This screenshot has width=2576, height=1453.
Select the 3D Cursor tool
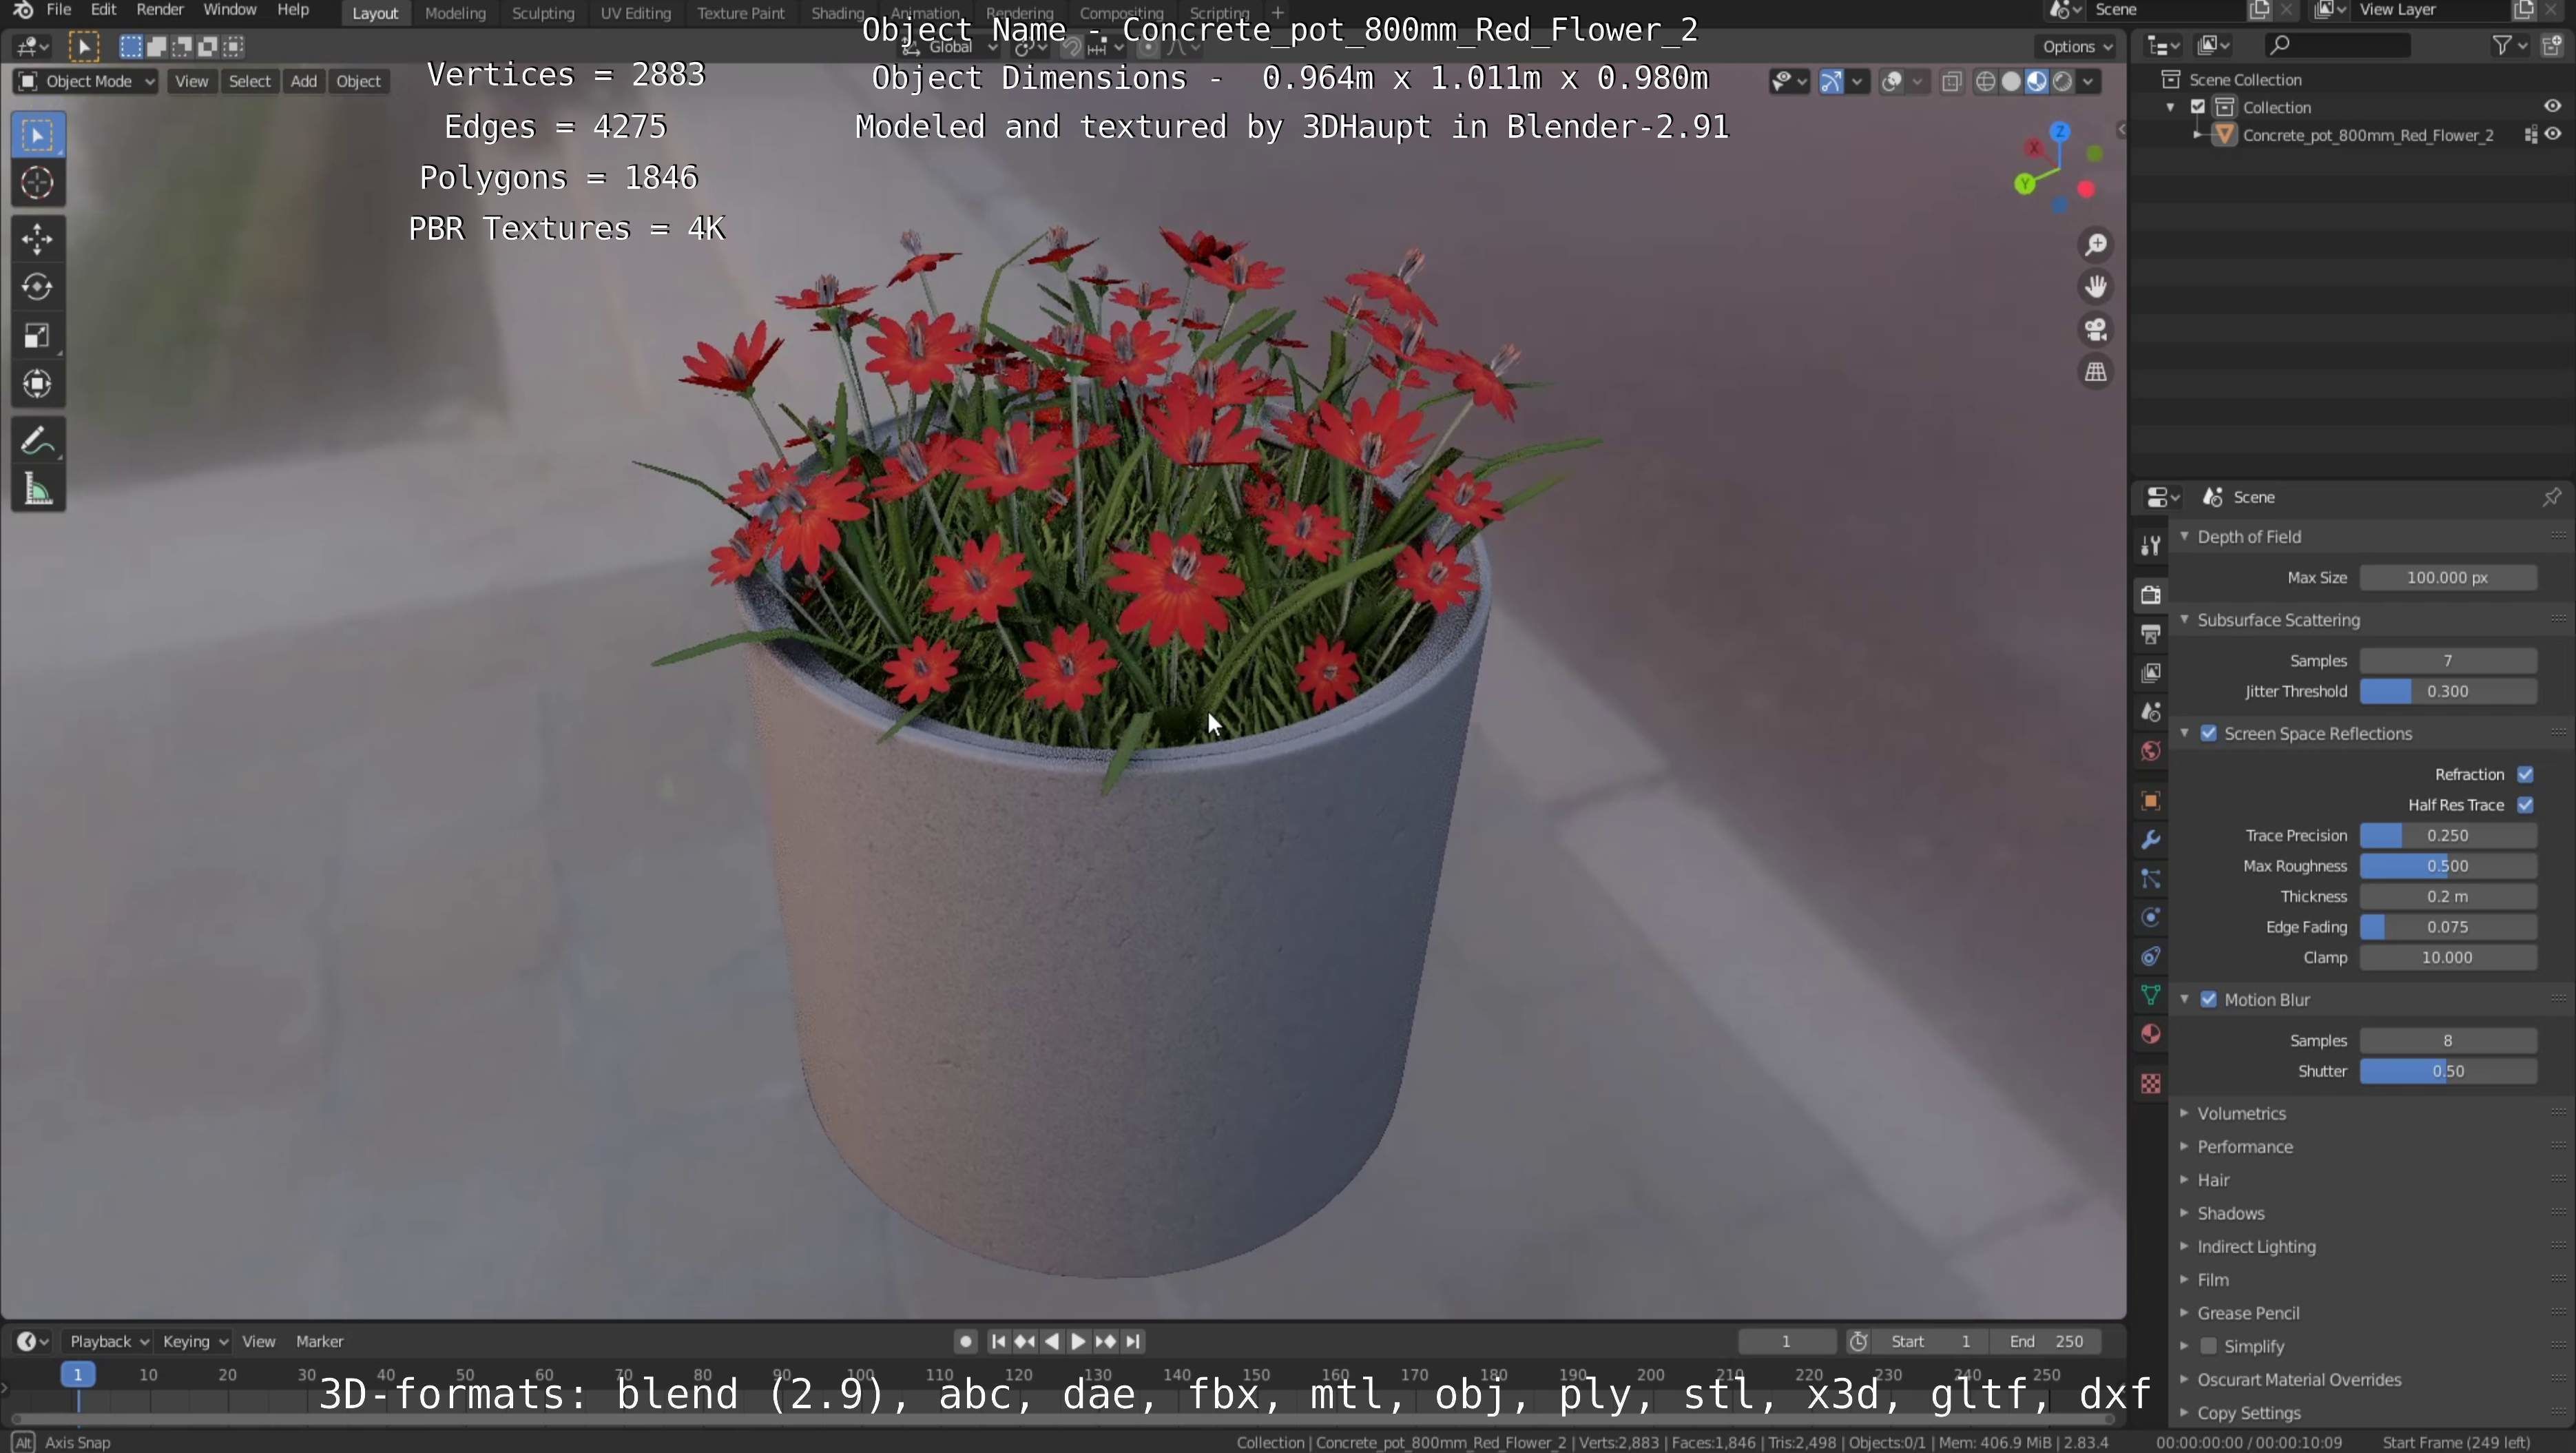tap(38, 183)
